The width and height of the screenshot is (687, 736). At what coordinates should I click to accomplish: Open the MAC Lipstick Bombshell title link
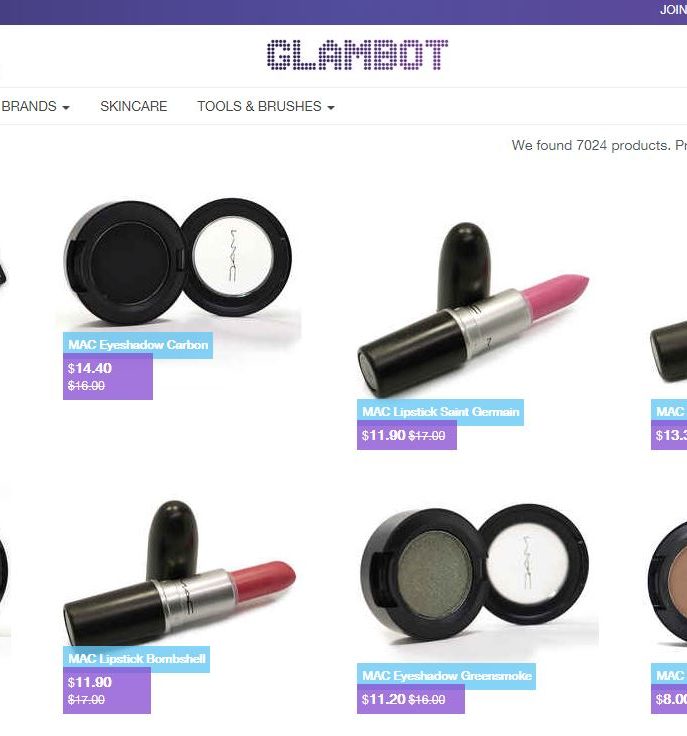137,659
